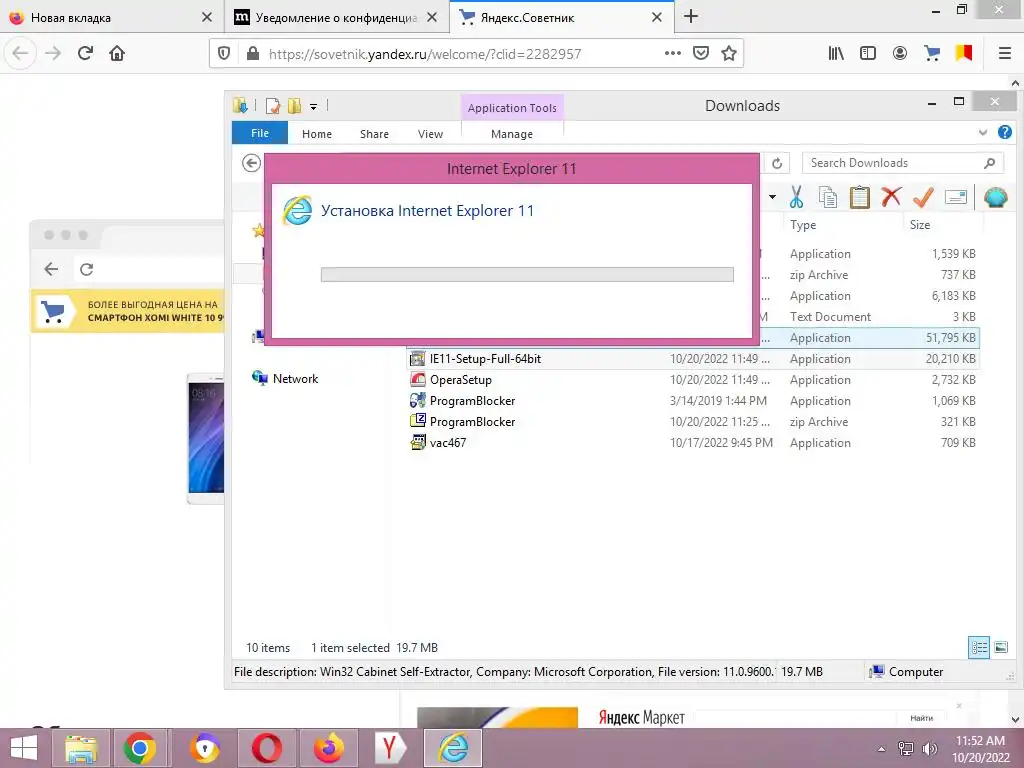Save page to Pocket
The height and width of the screenshot is (768, 1024).
701,53
